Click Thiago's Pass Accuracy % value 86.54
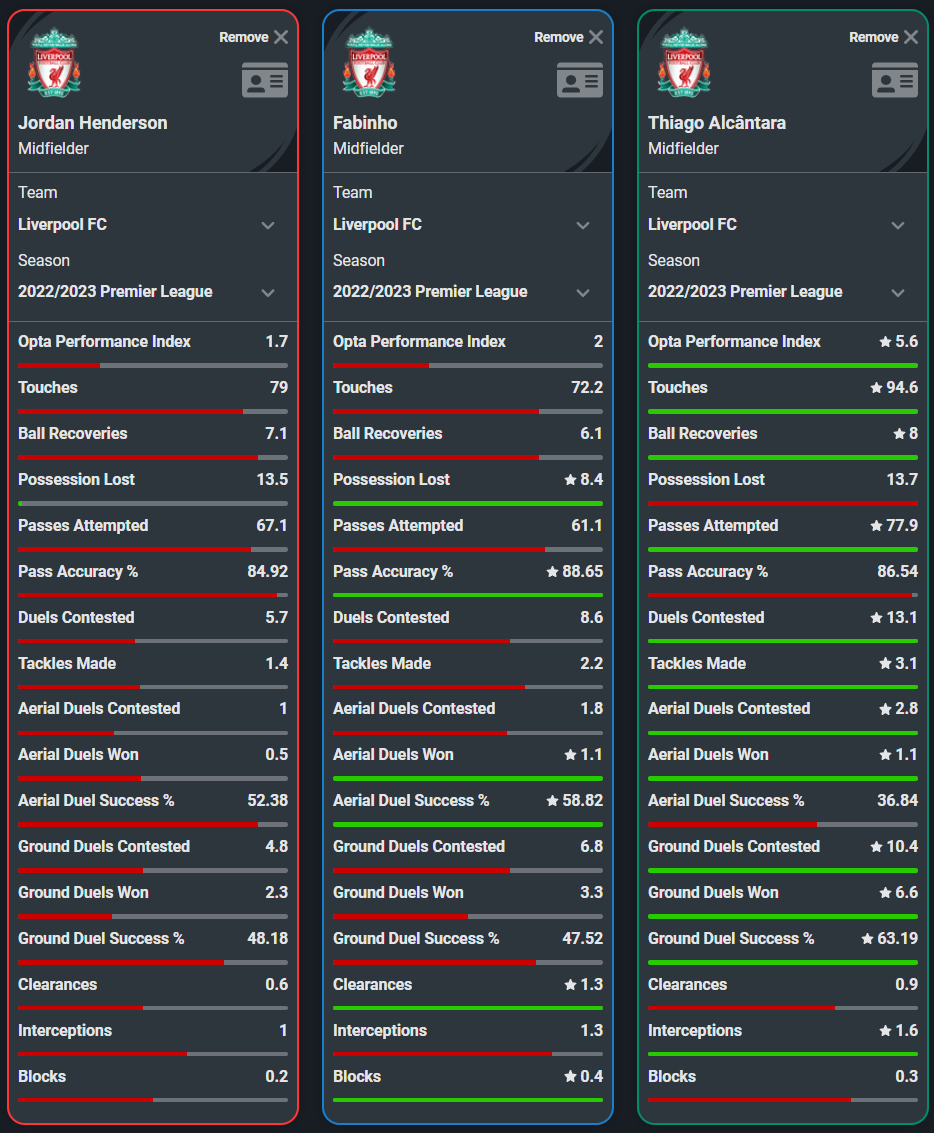 point(897,572)
